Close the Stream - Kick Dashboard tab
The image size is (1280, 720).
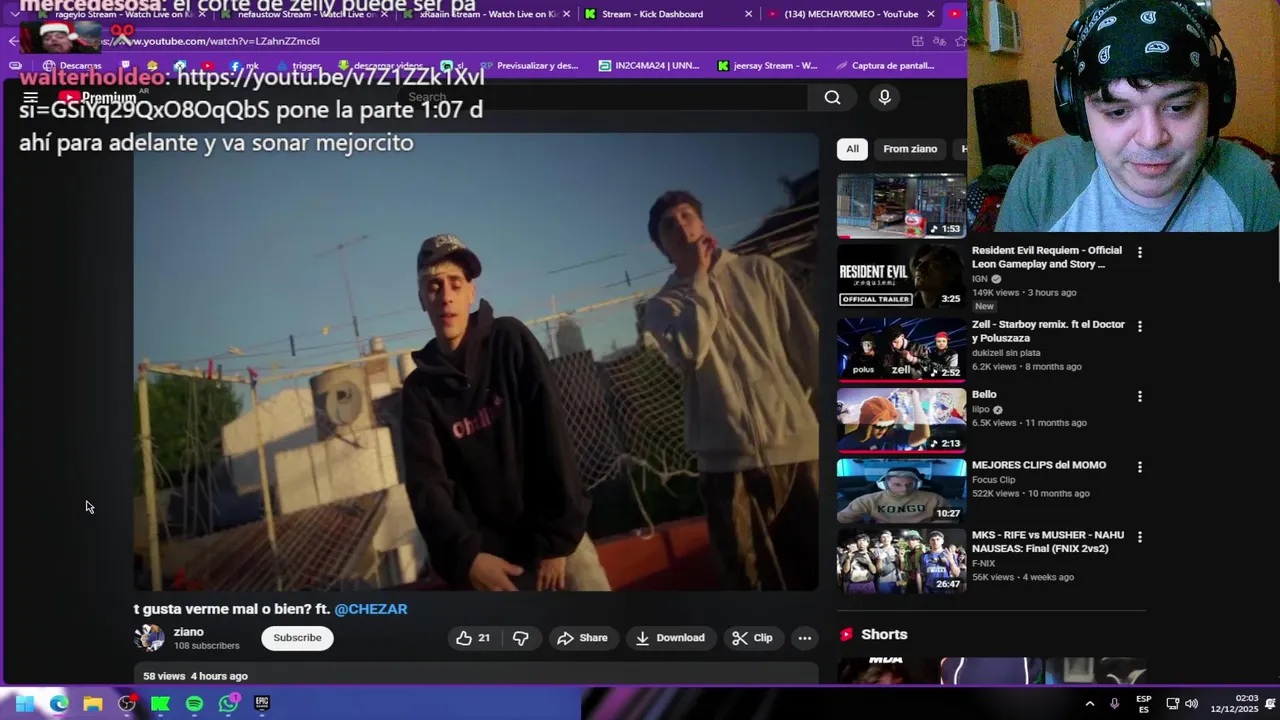click(749, 14)
